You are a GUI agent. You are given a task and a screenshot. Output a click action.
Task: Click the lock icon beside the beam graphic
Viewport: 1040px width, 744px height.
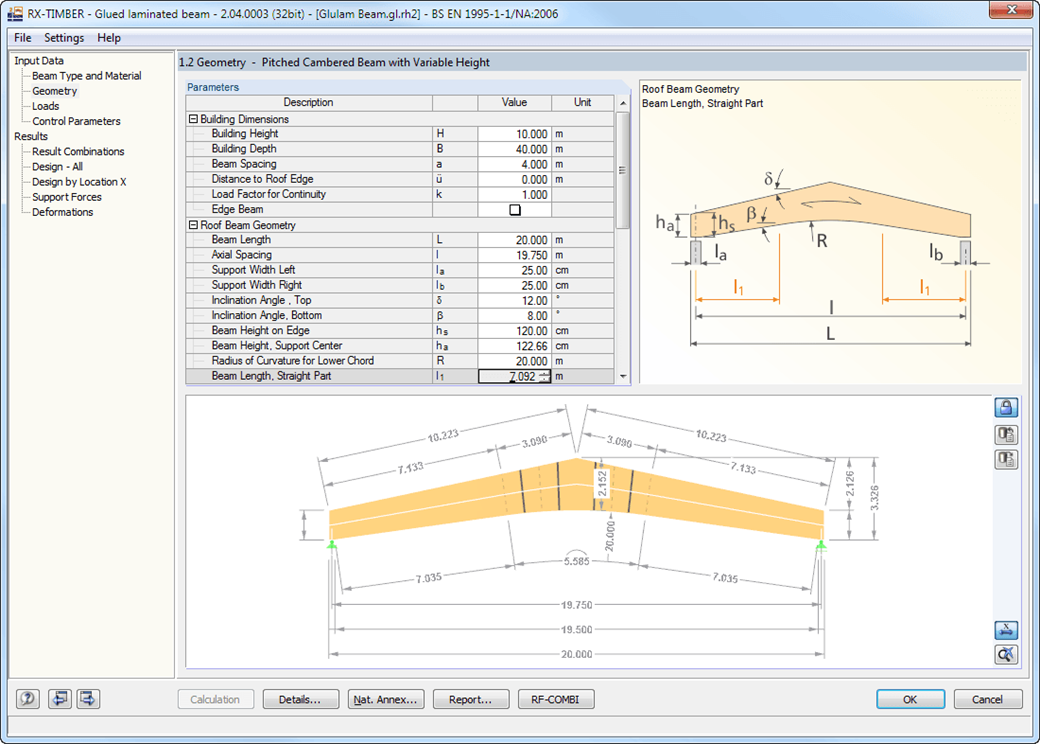1006,406
